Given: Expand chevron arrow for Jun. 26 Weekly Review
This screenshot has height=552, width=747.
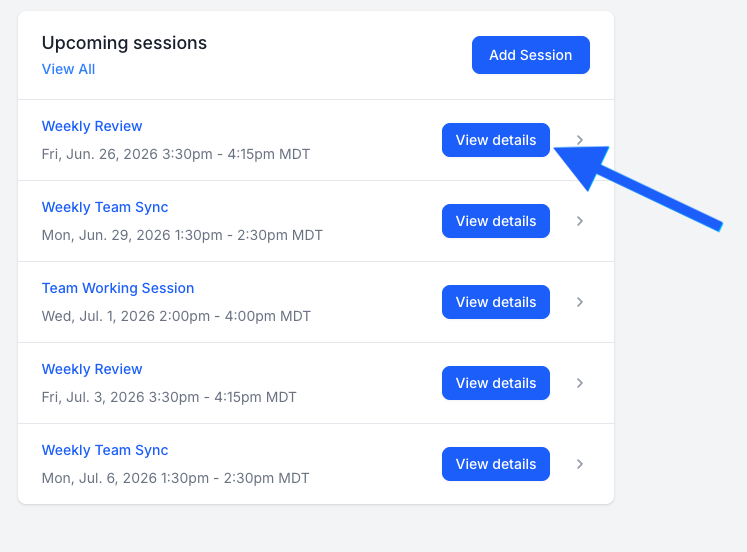Looking at the screenshot, I should [x=580, y=140].
